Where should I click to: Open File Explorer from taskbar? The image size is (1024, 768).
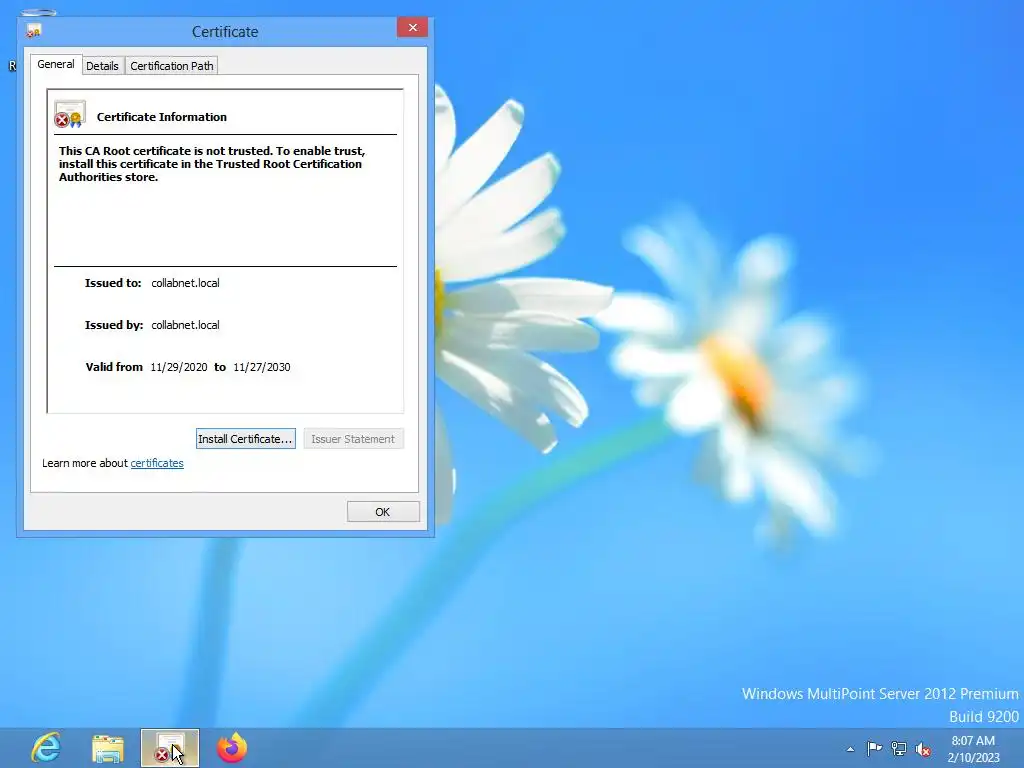pos(108,748)
